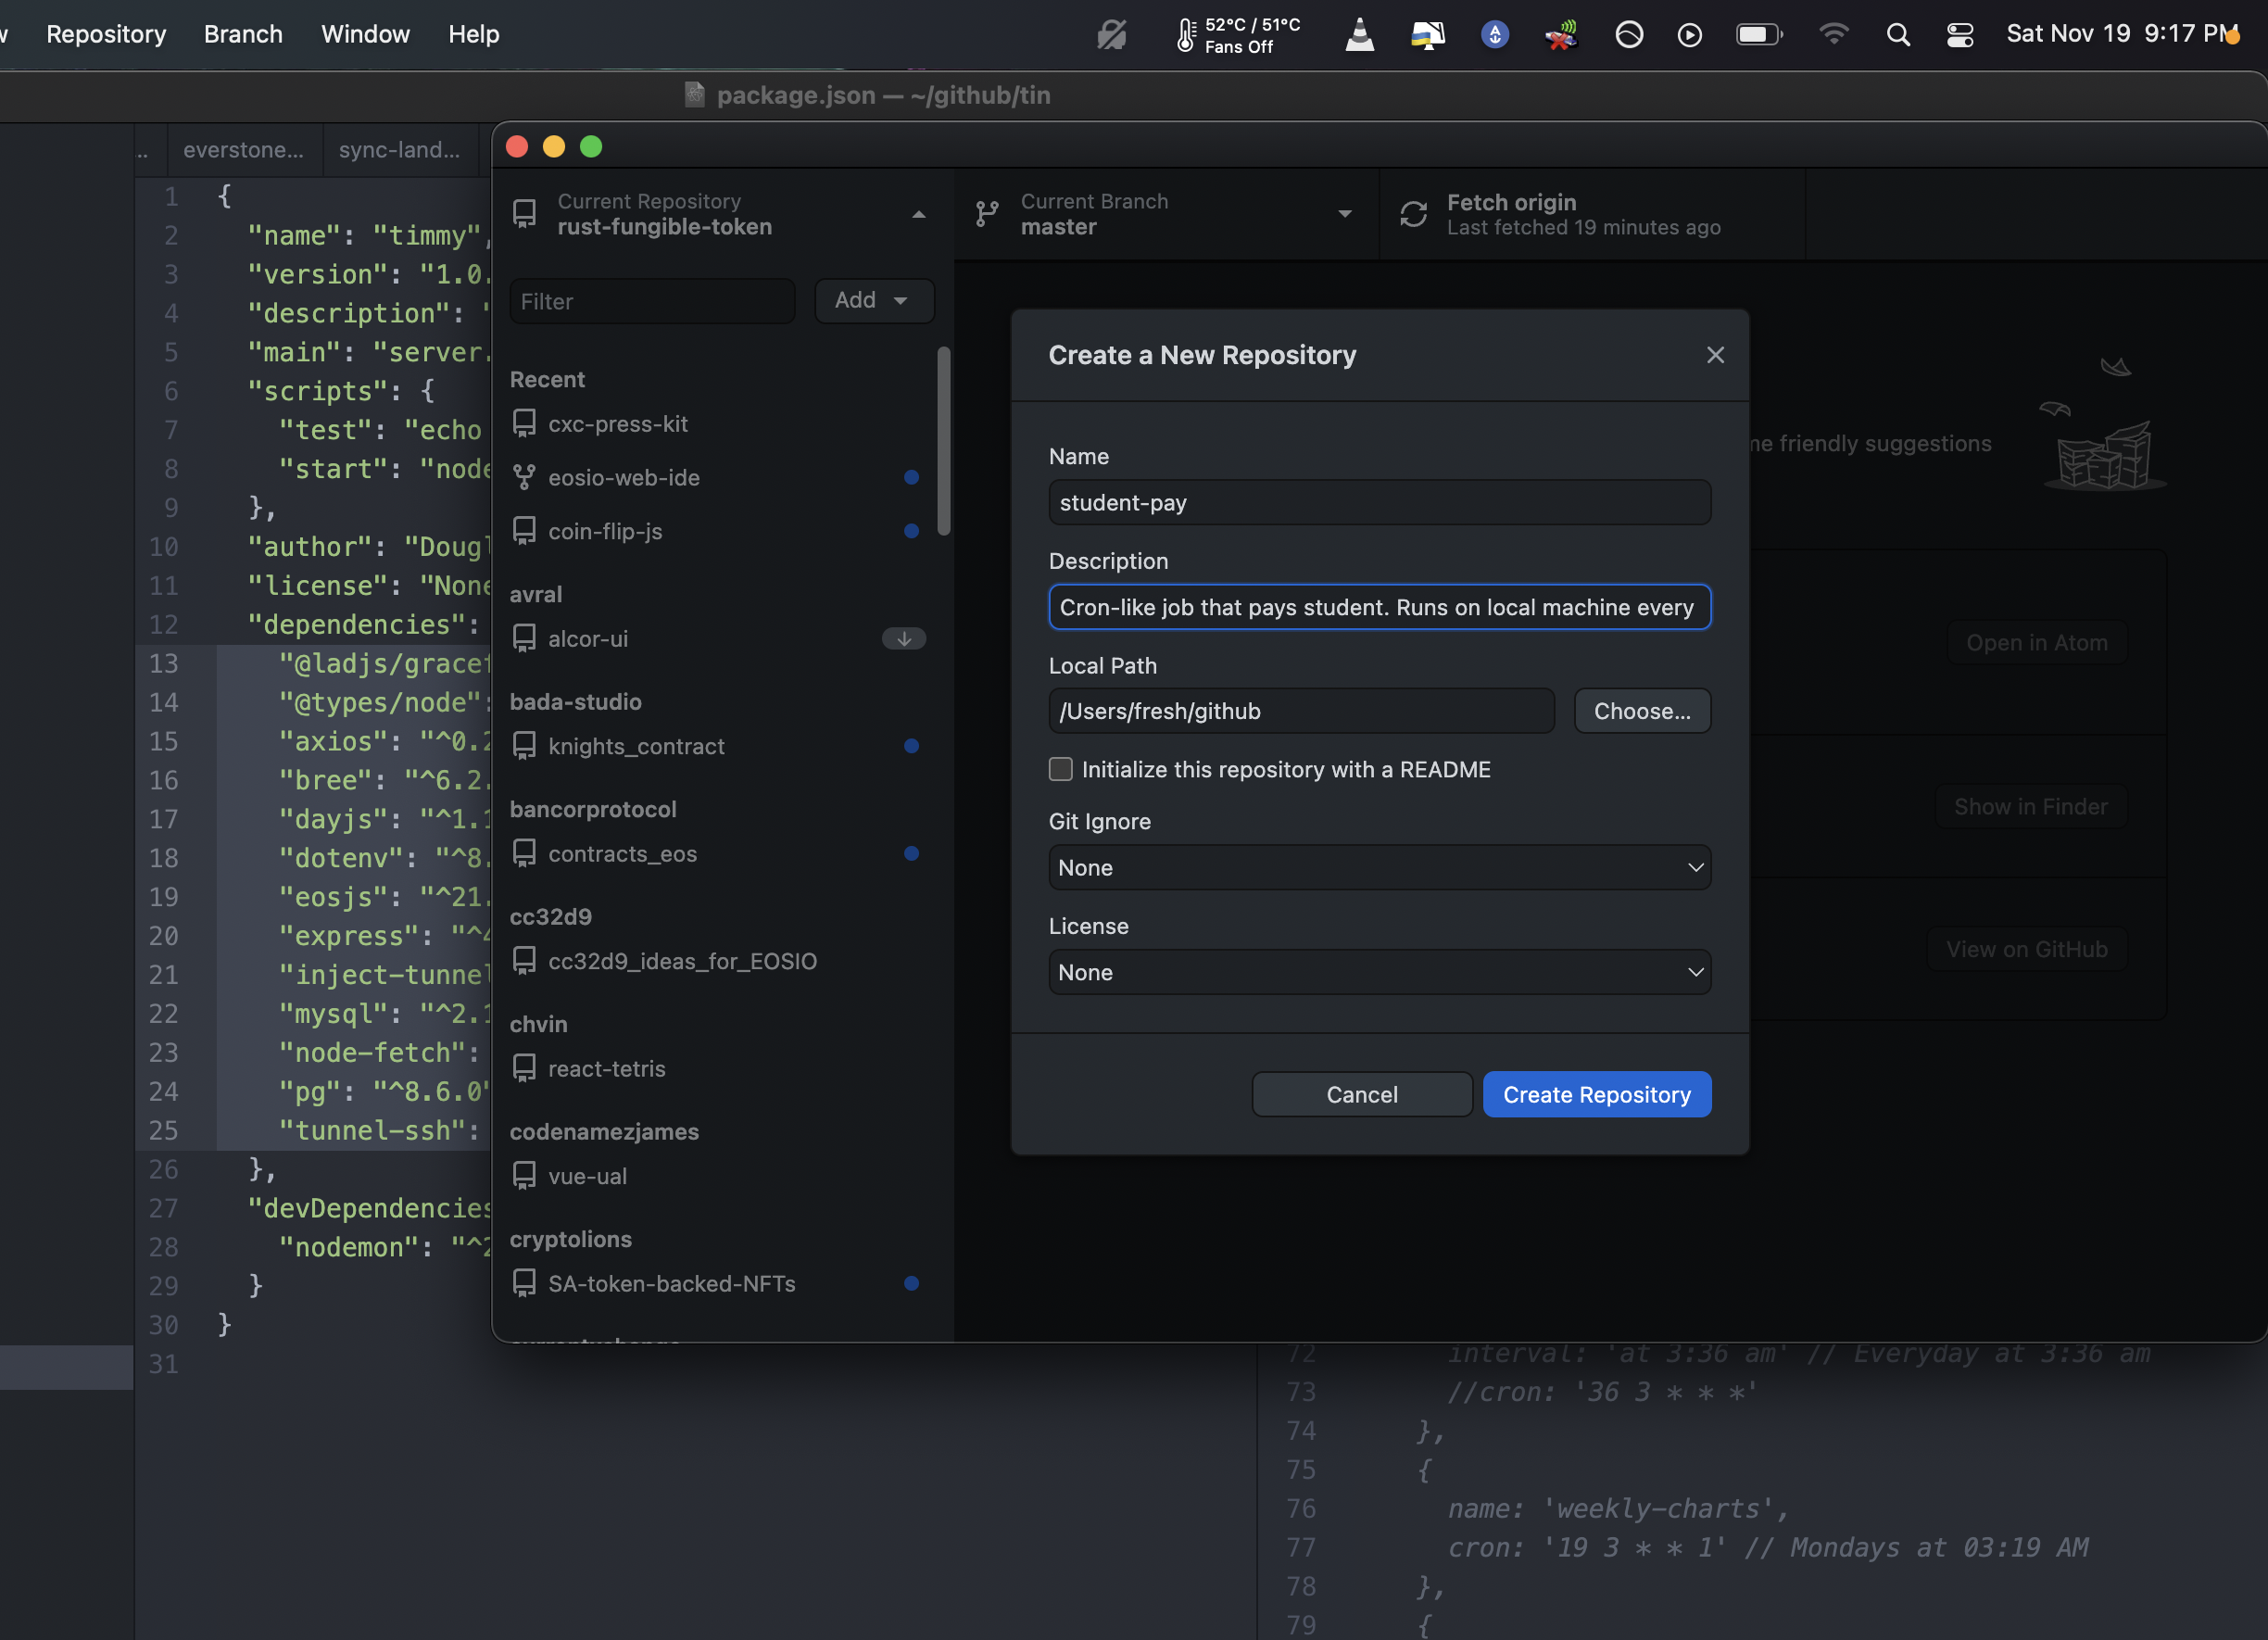The height and width of the screenshot is (1640, 2268).
Task: Open Spotlight search in the menu bar
Action: click(1897, 35)
